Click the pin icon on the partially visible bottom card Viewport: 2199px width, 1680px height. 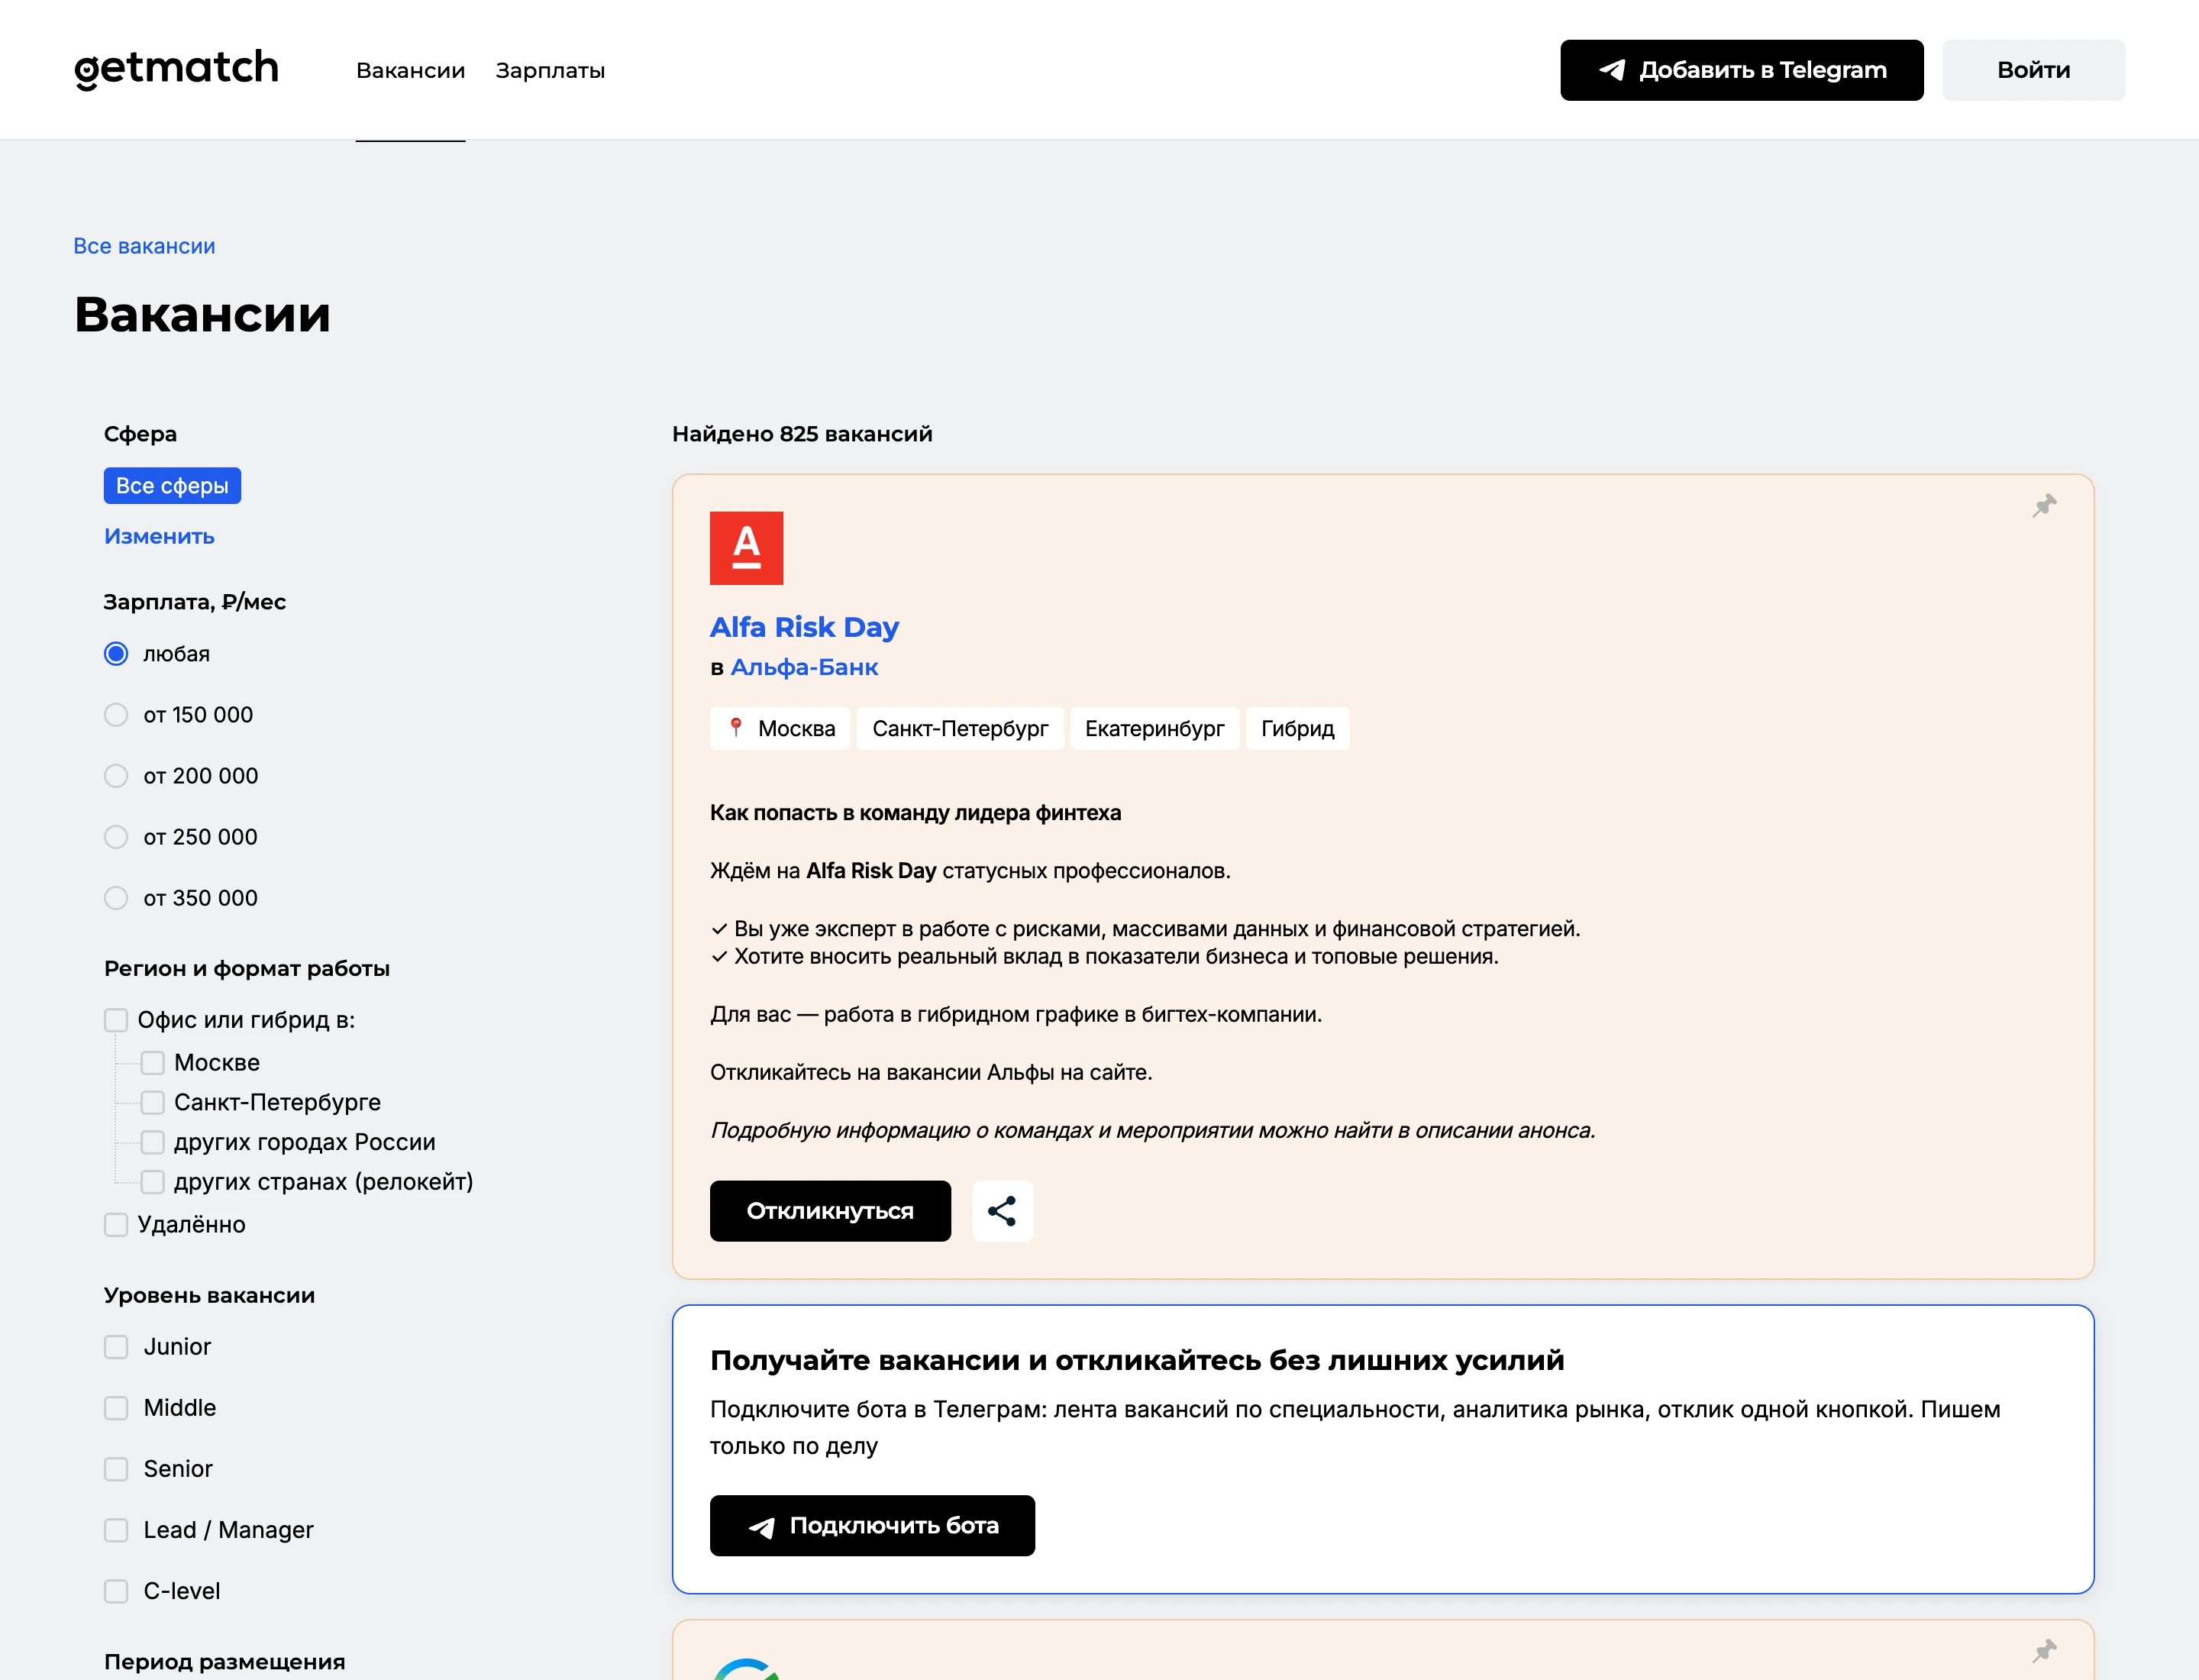(2044, 1651)
